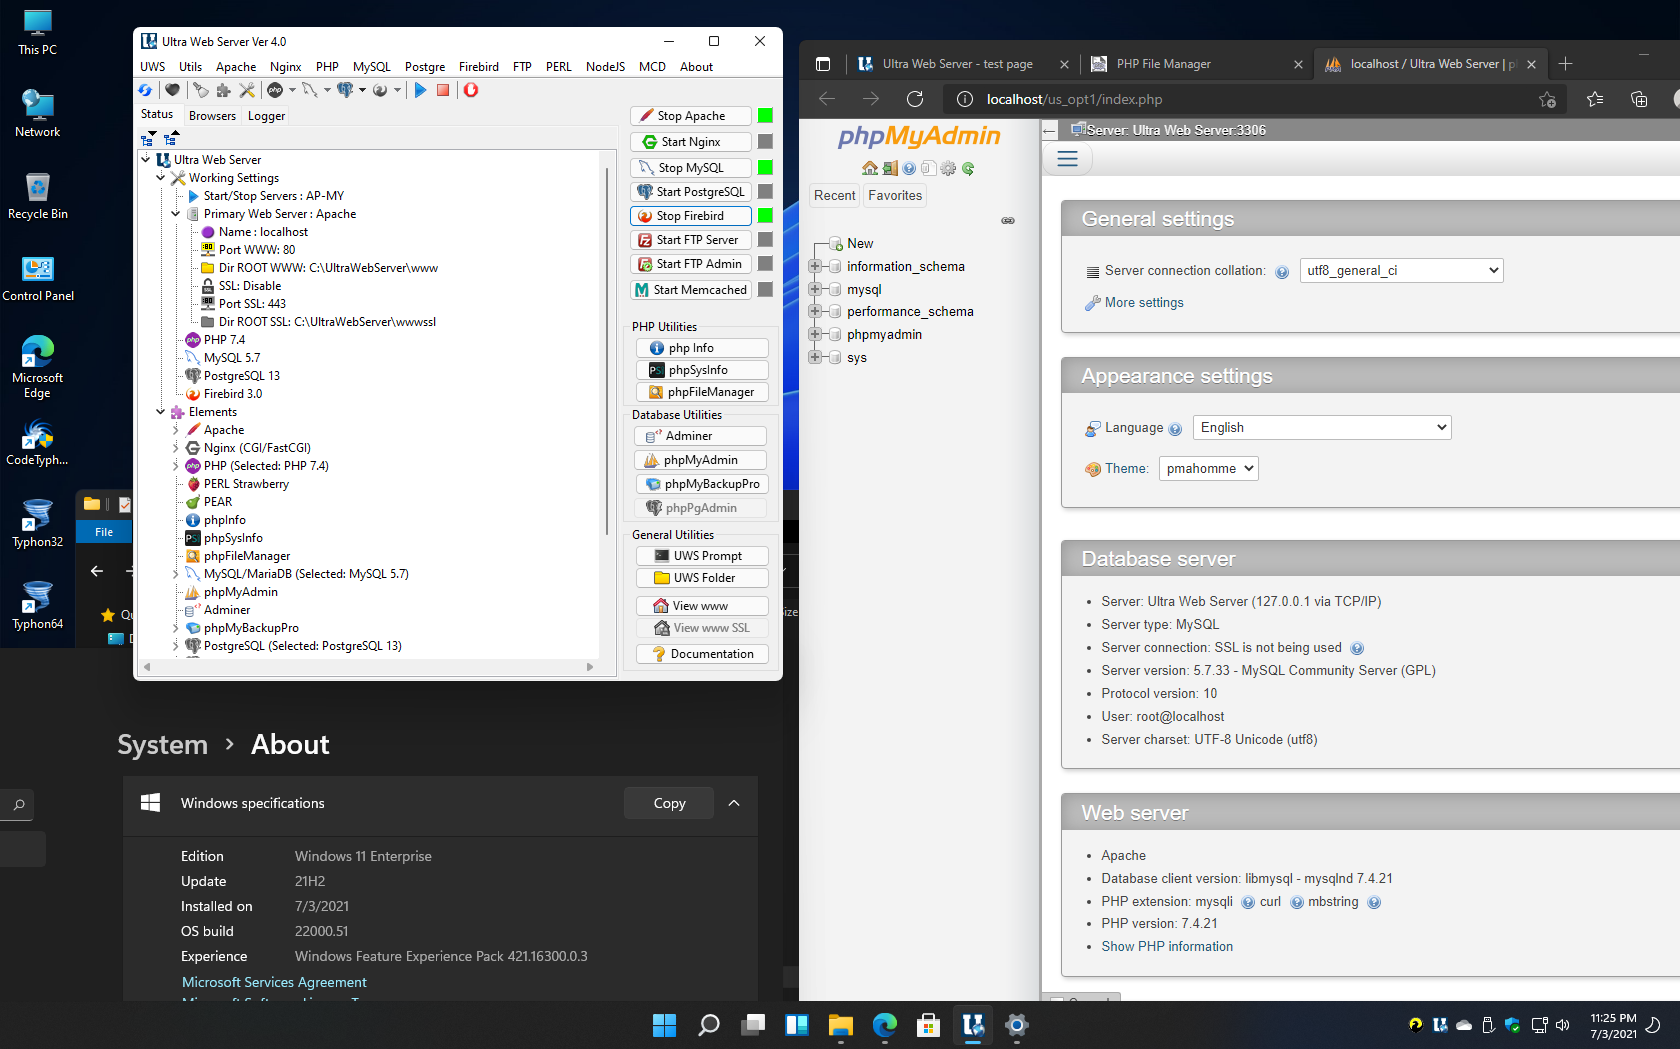Click the favorites star icon in address bar
This screenshot has height=1049, width=1680.
(x=1547, y=99)
